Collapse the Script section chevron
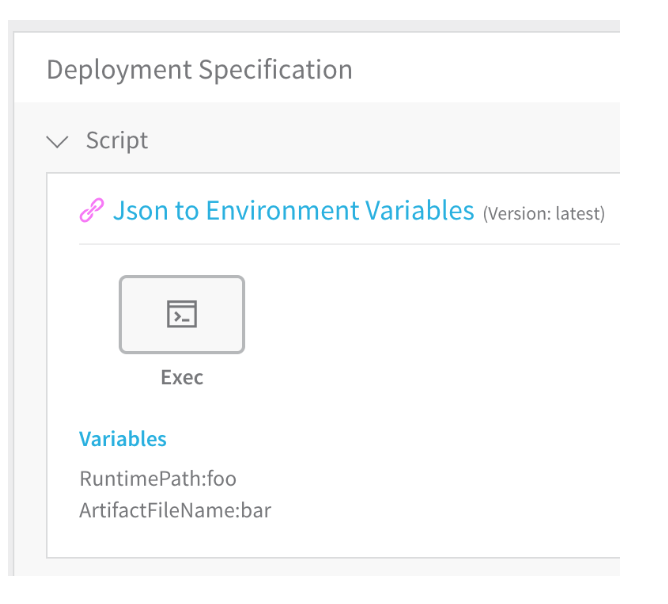Viewport: 668px width, 604px height. pos(57,141)
